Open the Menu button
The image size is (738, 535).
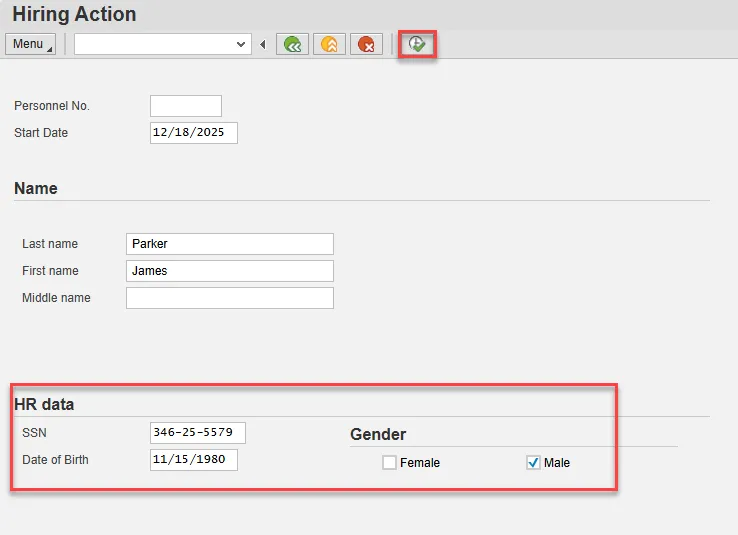tap(31, 44)
